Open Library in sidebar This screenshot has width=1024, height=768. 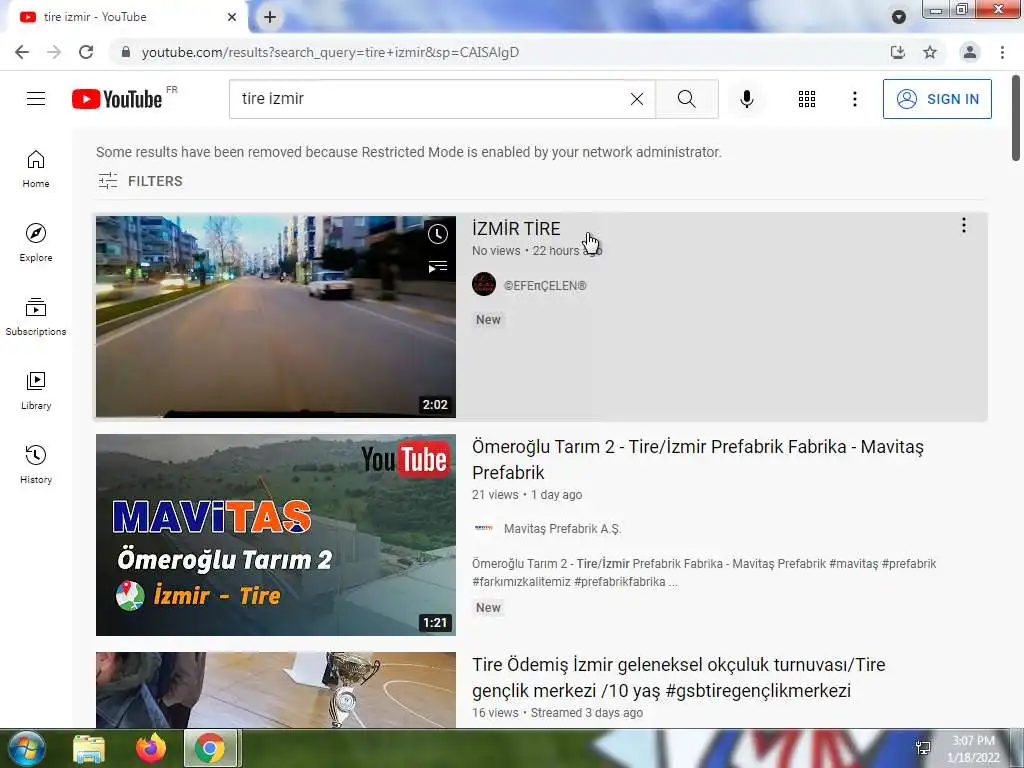click(x=36, y=391)
